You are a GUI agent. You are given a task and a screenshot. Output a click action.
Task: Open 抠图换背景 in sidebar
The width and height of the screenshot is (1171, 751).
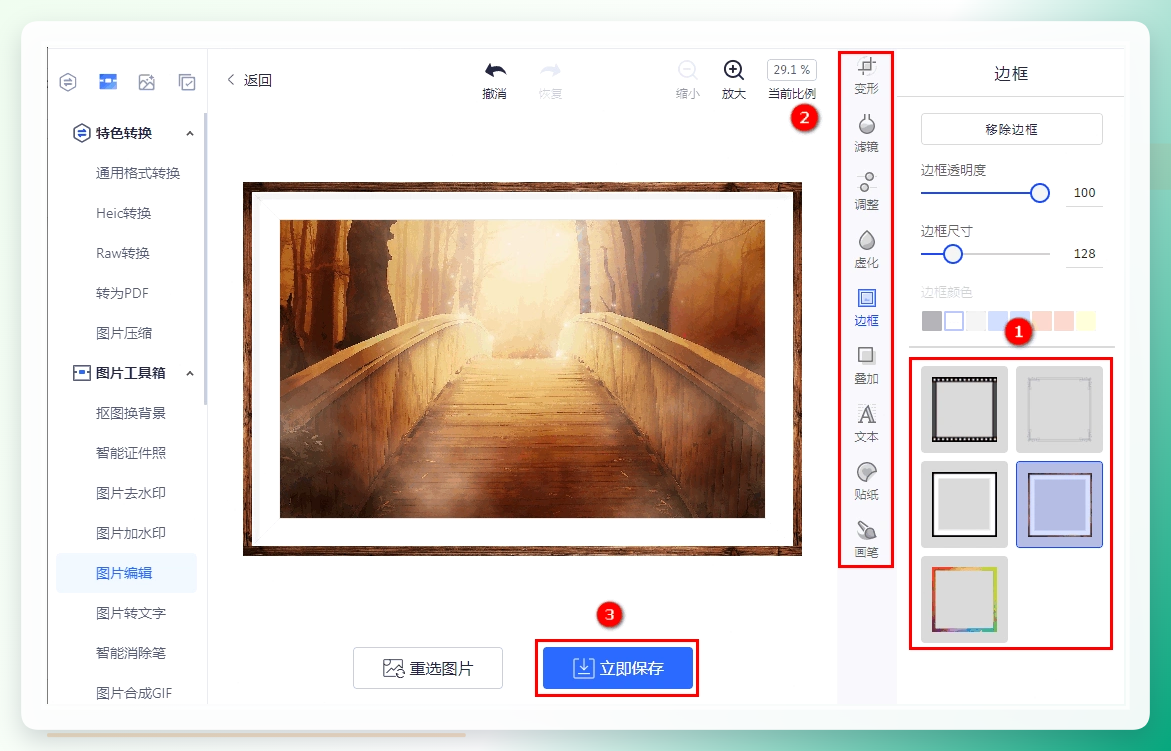[x=131, y=413]
